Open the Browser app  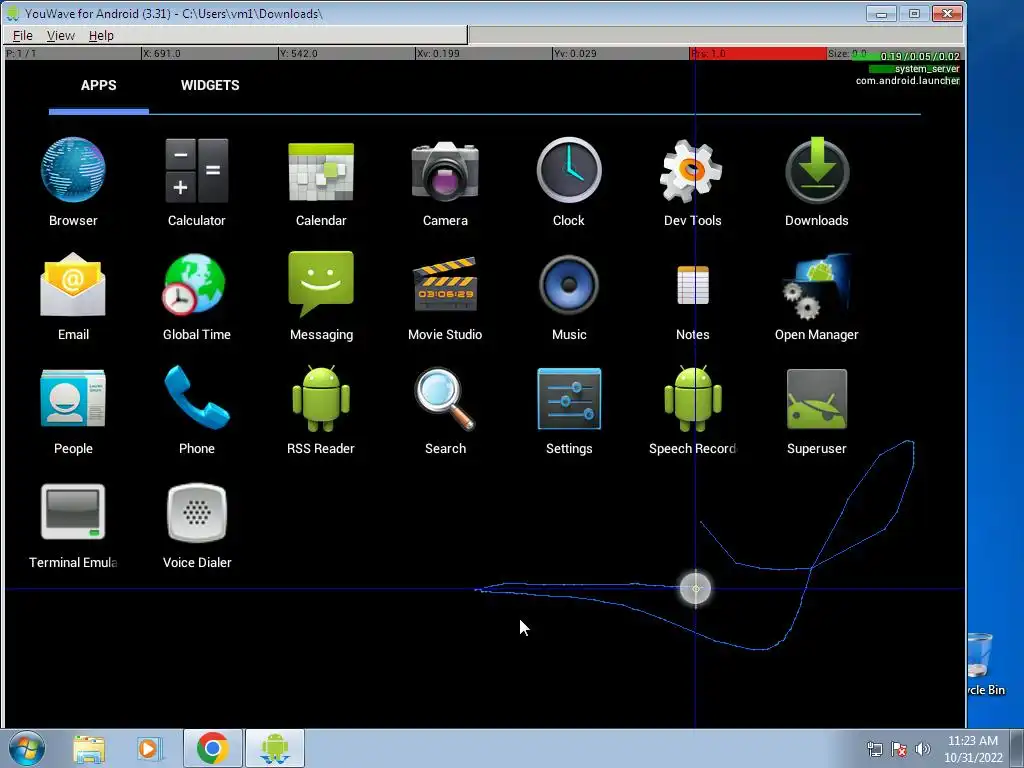(73, 182)
